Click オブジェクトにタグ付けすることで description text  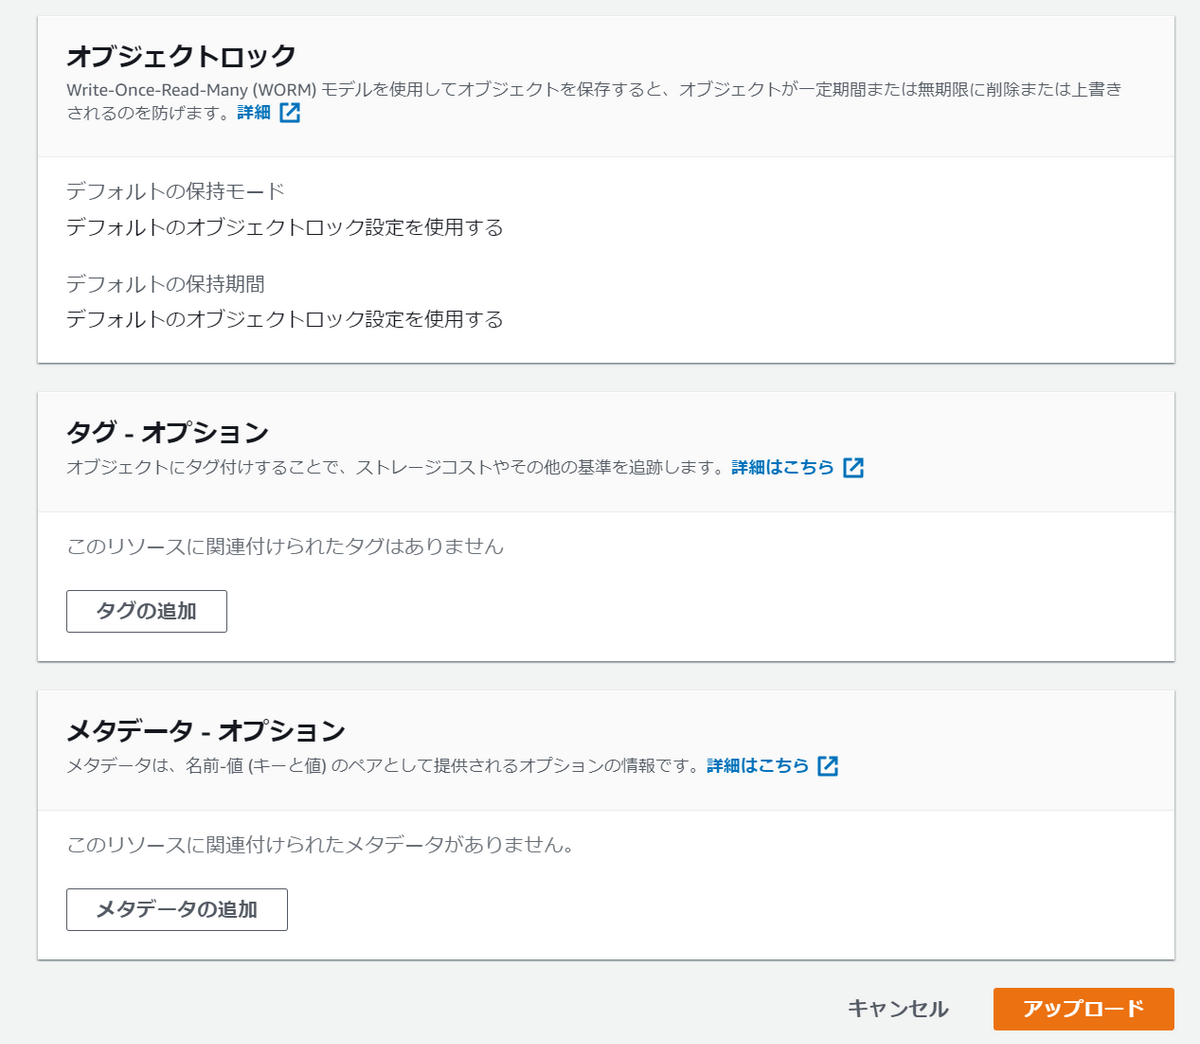pyautogui.click(x=395, y=467)
